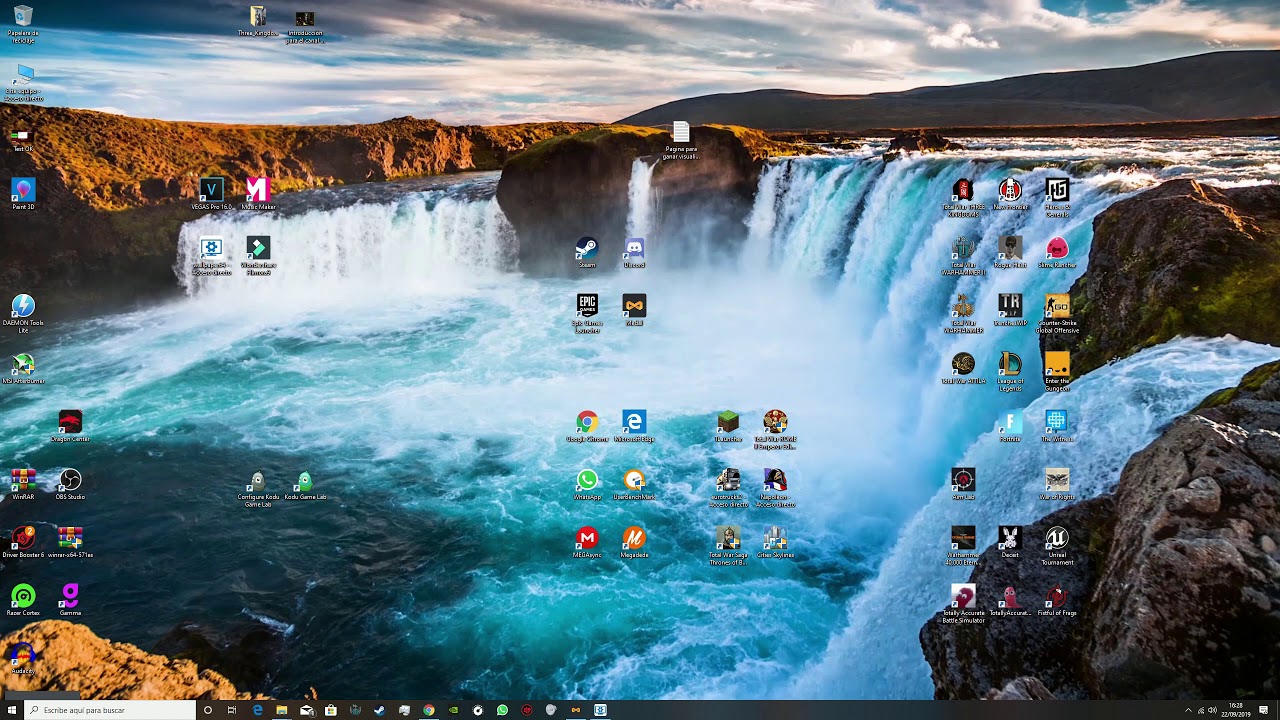This screenshot has width=1280, height=720.
Task: Open the Dragon Center shortcut
Action: (70, 426)
